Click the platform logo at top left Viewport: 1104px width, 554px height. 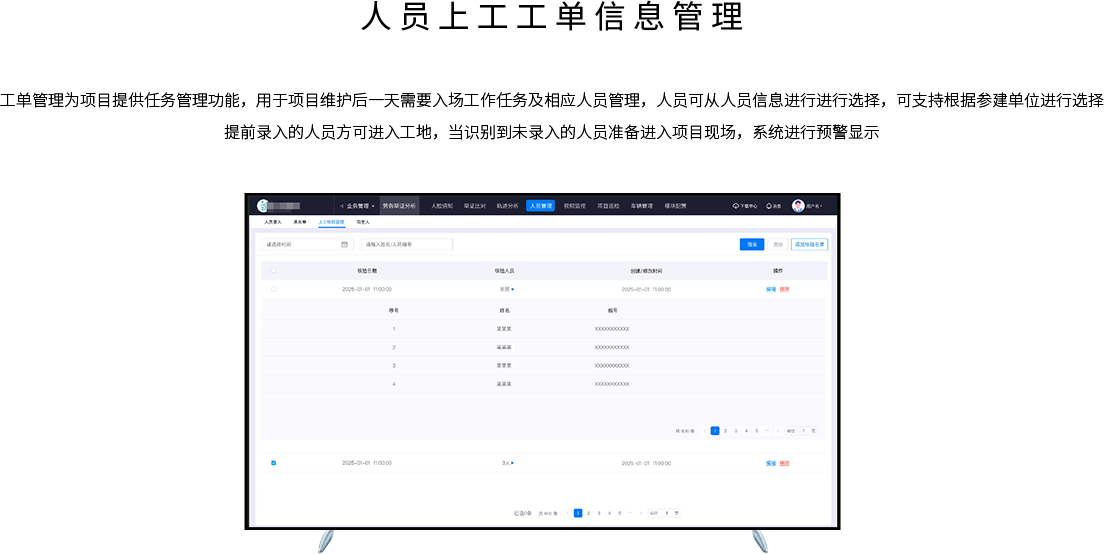[263, 206]
